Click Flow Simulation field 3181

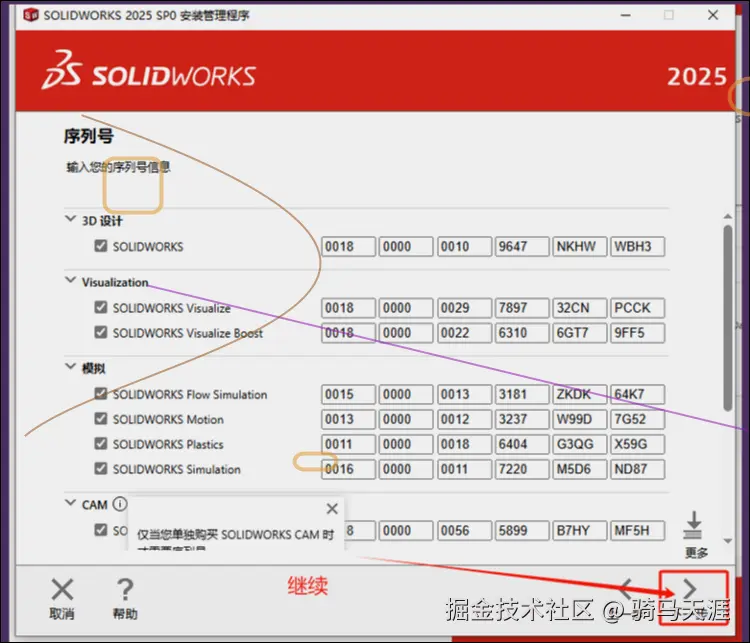(x=522, y=394)
